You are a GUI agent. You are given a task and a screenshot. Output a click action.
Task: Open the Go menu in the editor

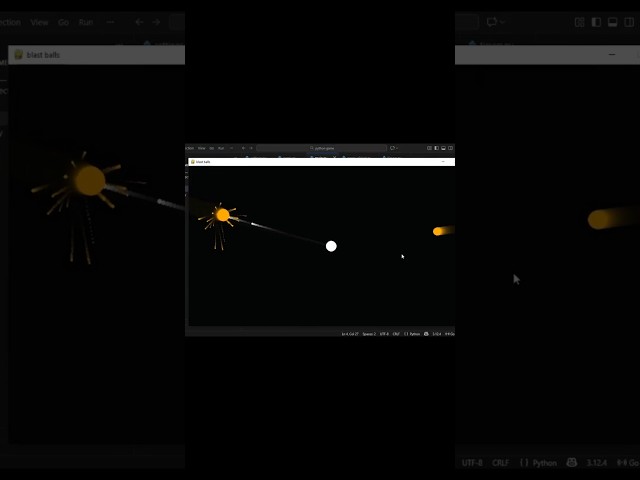click(211, 148)
